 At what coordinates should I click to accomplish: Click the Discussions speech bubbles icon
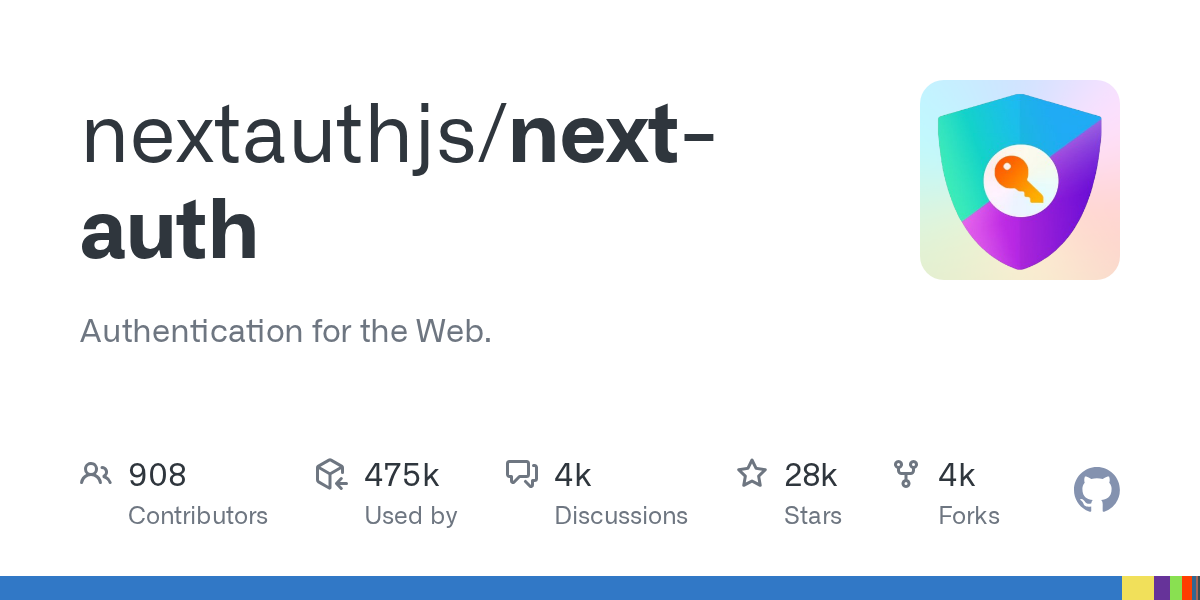point(522,474)
